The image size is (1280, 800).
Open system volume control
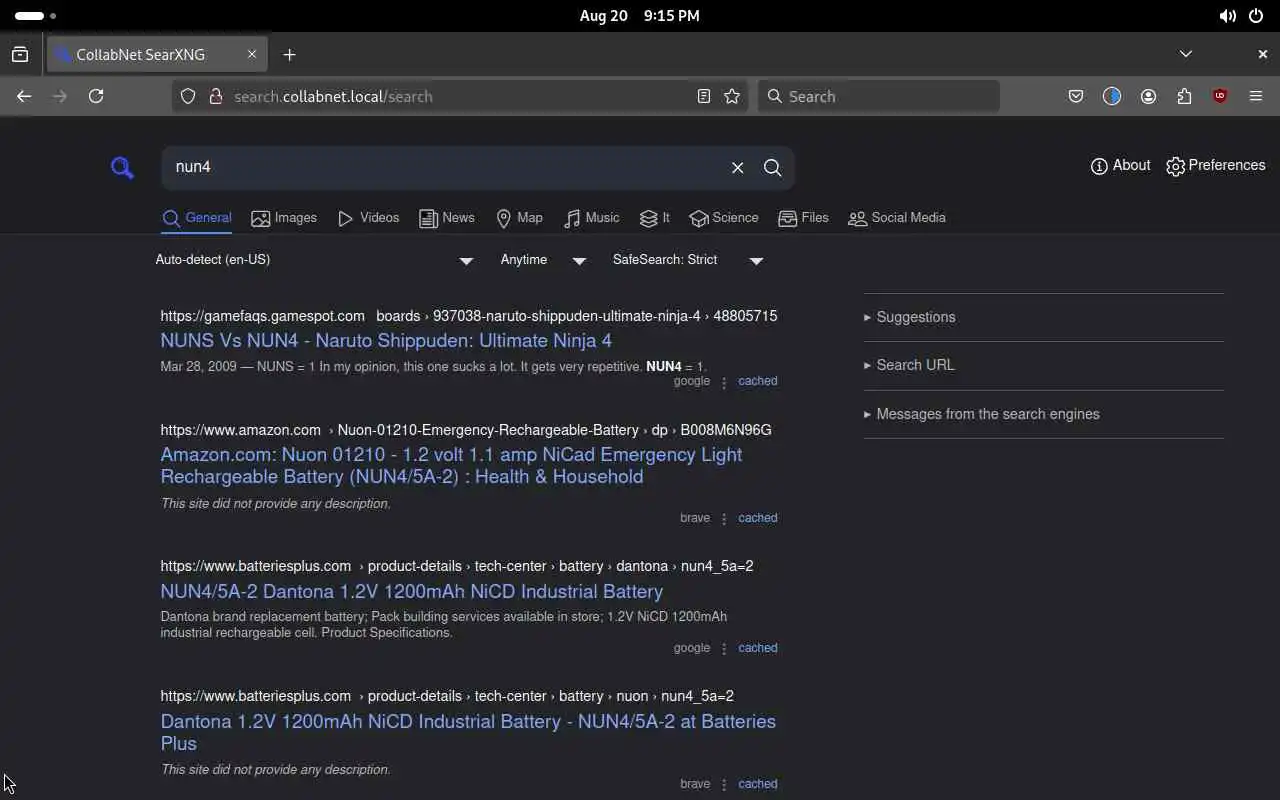(x=1227, y=16)
